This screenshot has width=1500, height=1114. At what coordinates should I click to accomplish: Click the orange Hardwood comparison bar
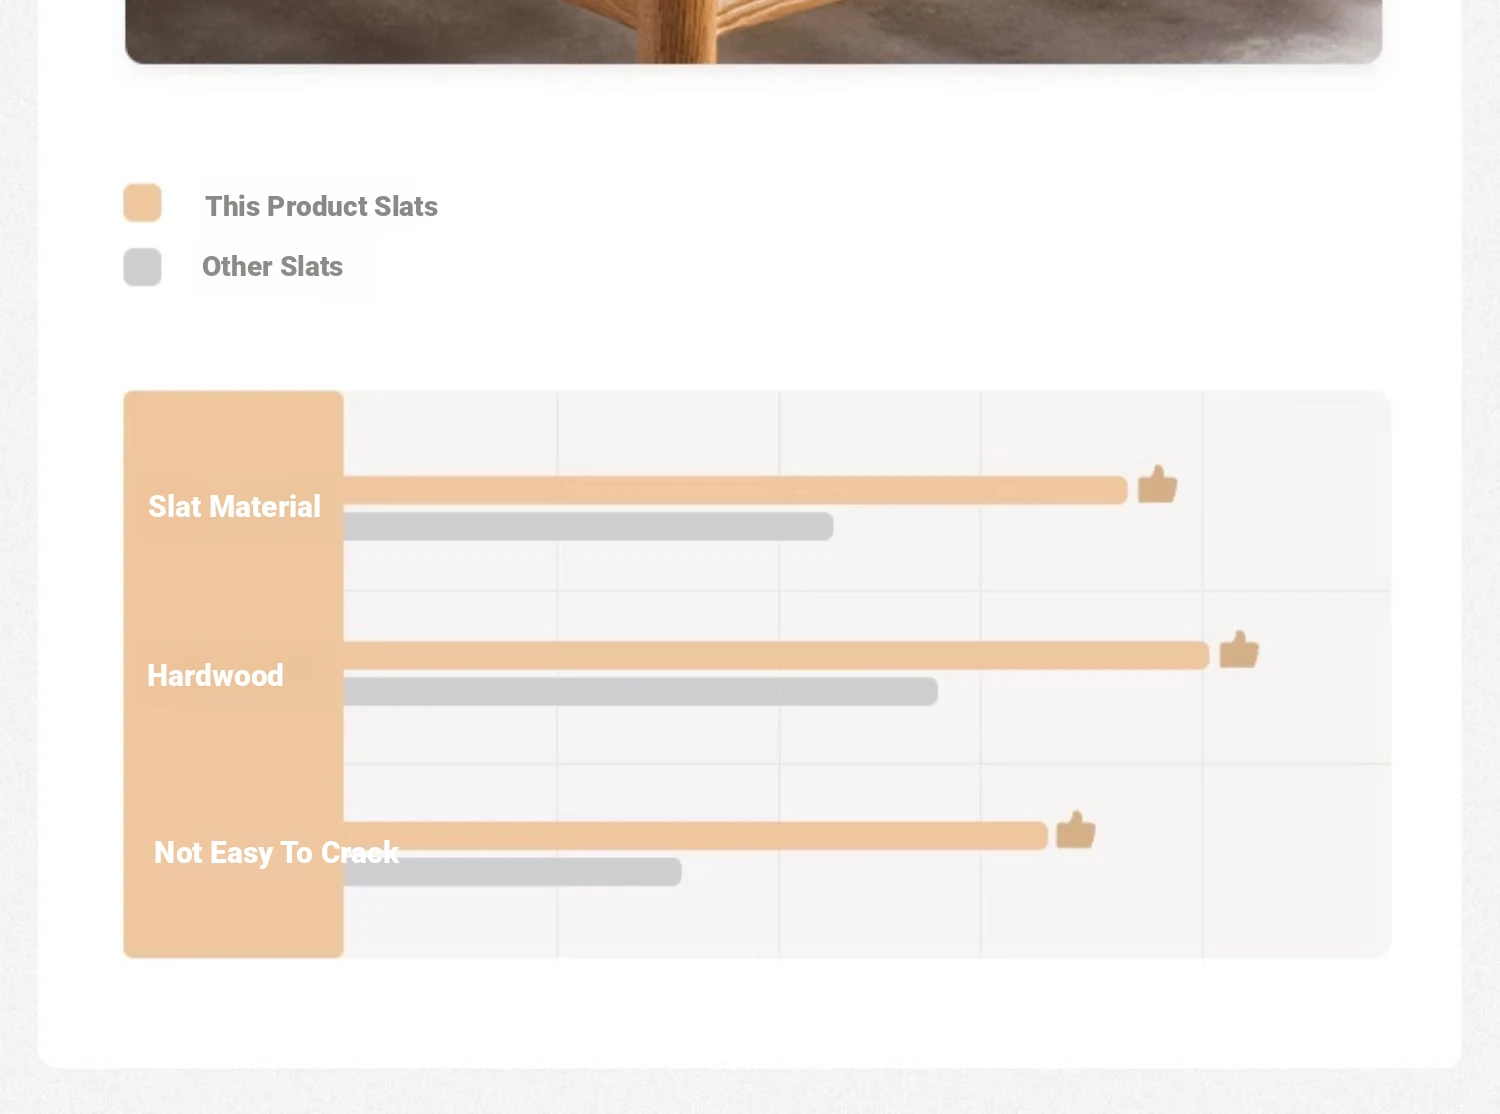(x=776, y=655)
